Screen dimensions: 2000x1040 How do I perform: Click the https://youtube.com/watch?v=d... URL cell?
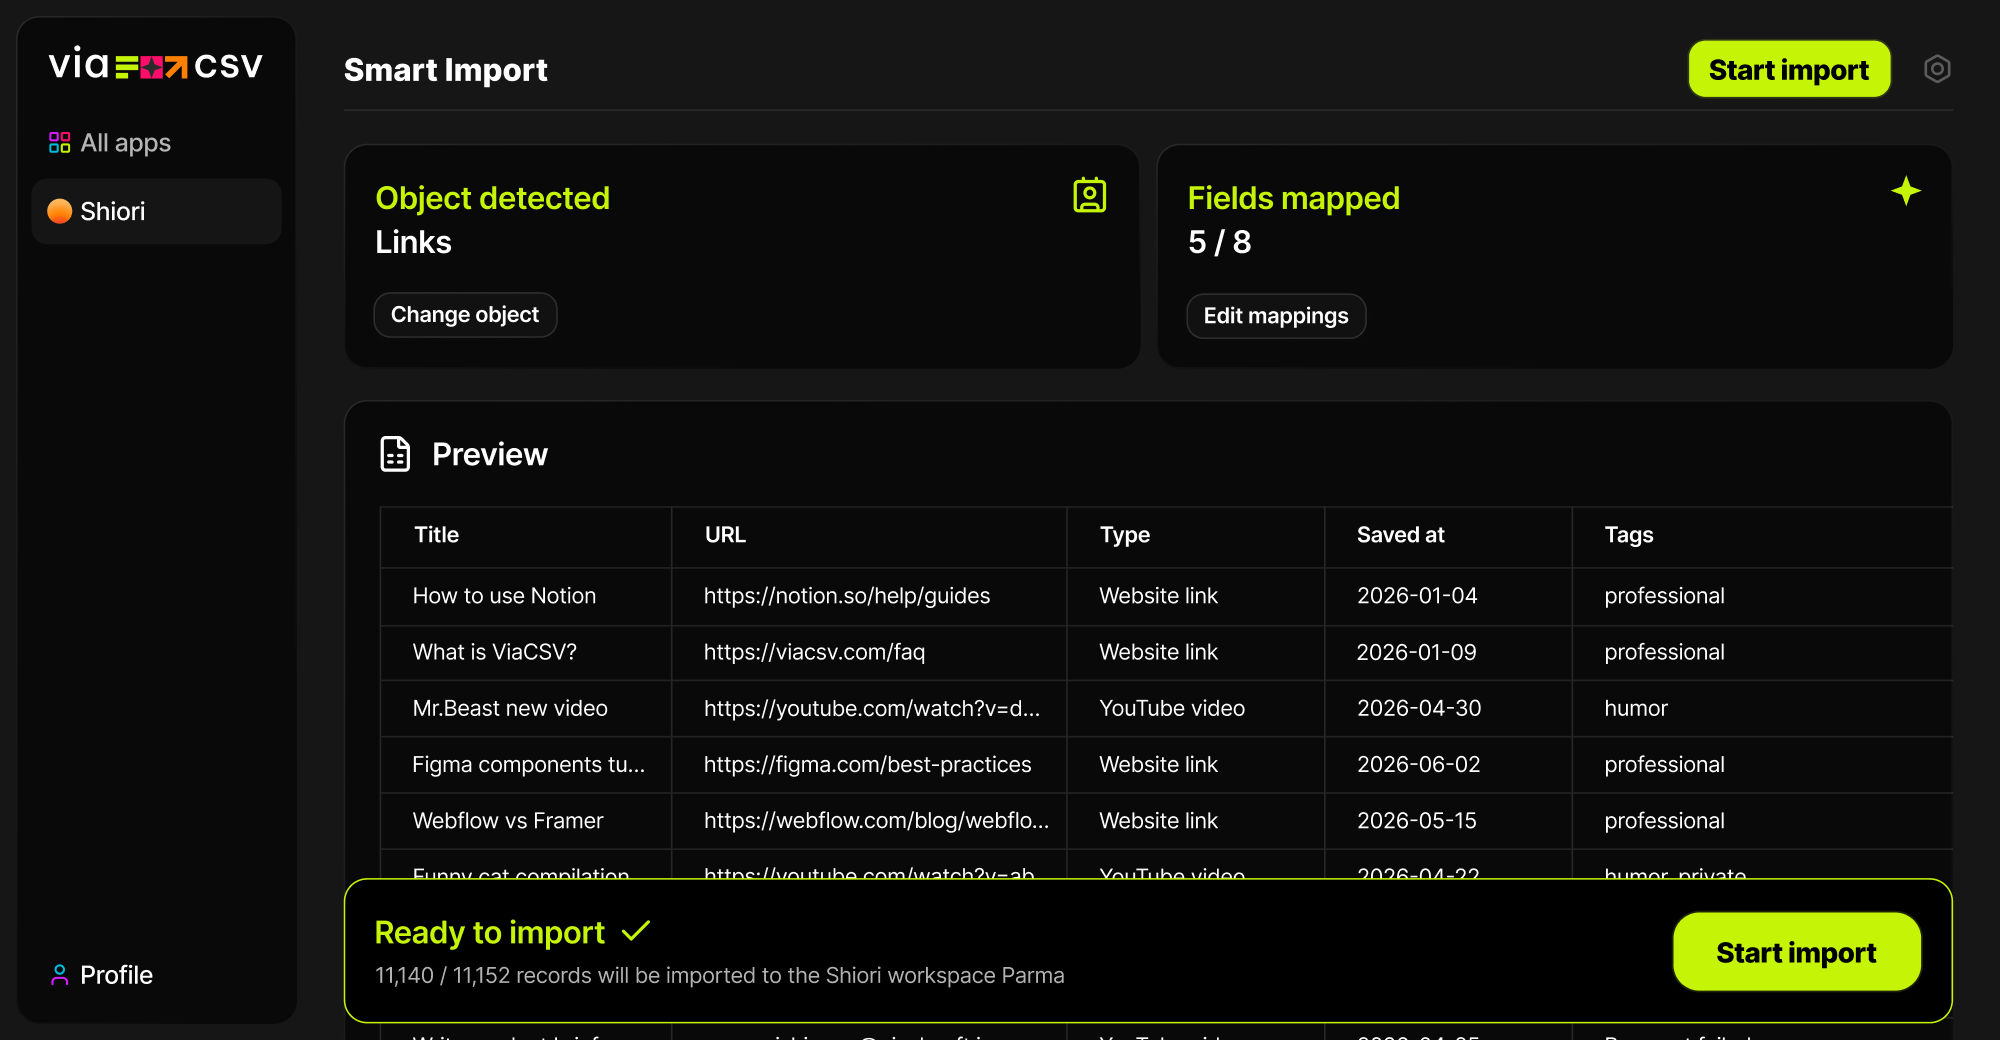(x=869, y=708)
